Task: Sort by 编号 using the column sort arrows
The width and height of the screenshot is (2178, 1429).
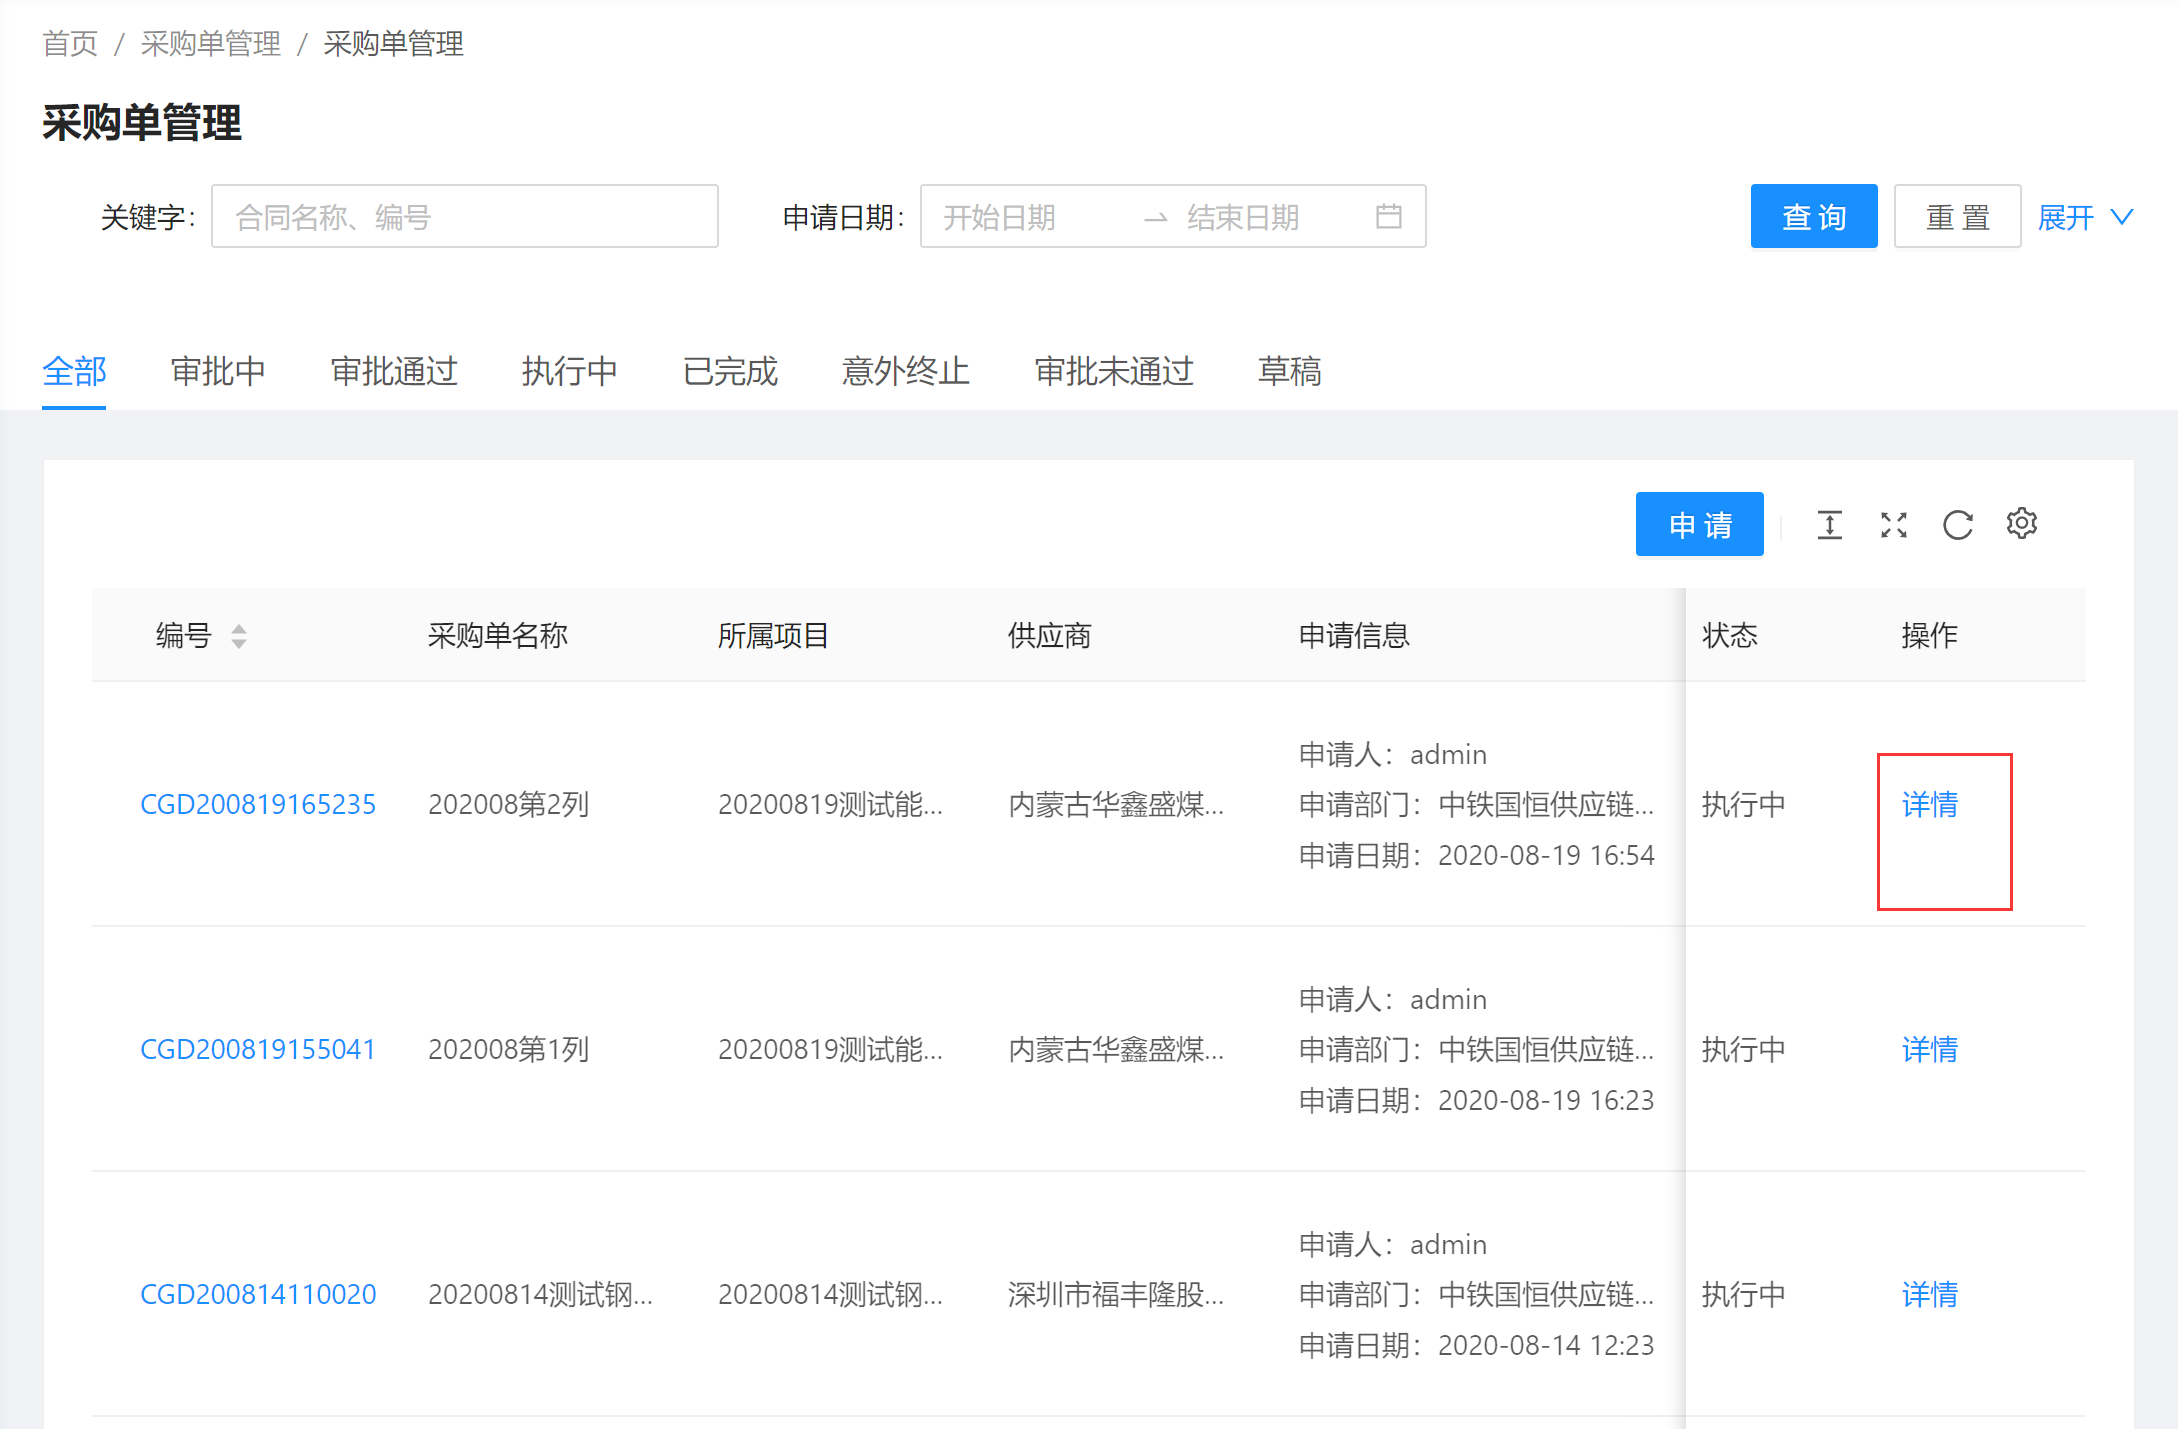Action: [238, 636]
